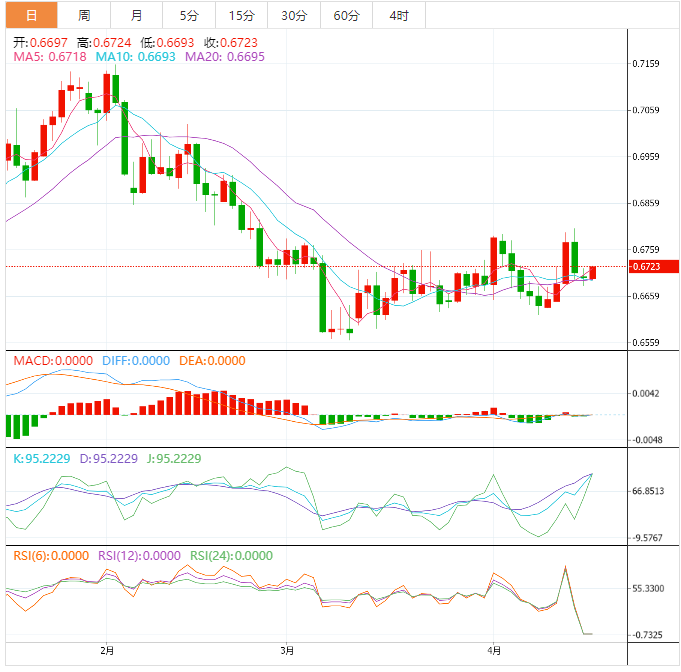Click the D:95.2229 indicator label
Screen dimensions: 681x672
coord(109,459)
